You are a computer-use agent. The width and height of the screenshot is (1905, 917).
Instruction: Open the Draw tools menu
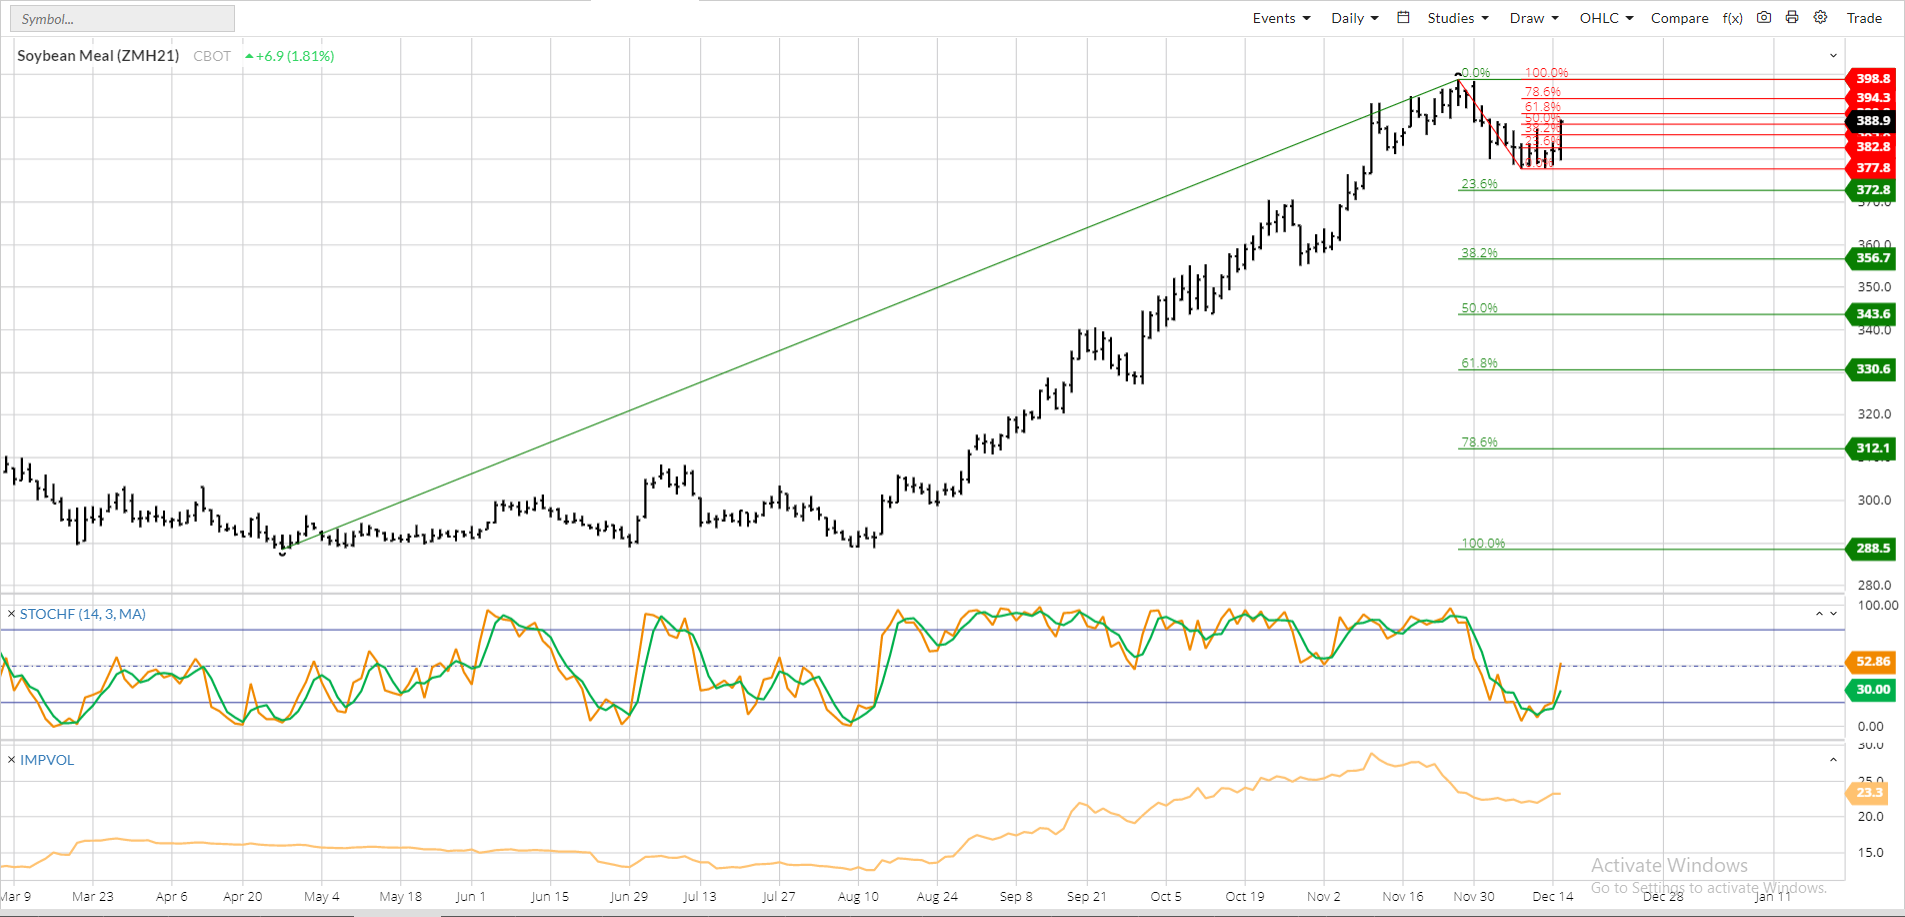point(1534,18)
